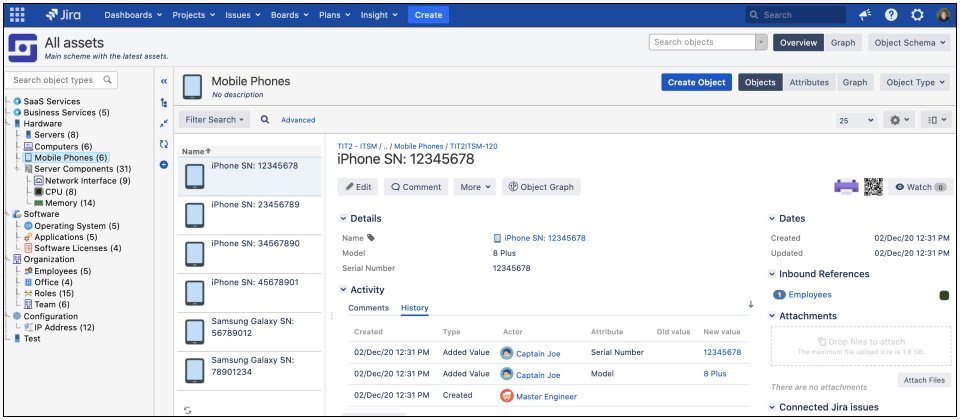The height and width of the screenshot is (420, 960).
Task: Switch to the Overview view
Action: click(x=798, y=43)
